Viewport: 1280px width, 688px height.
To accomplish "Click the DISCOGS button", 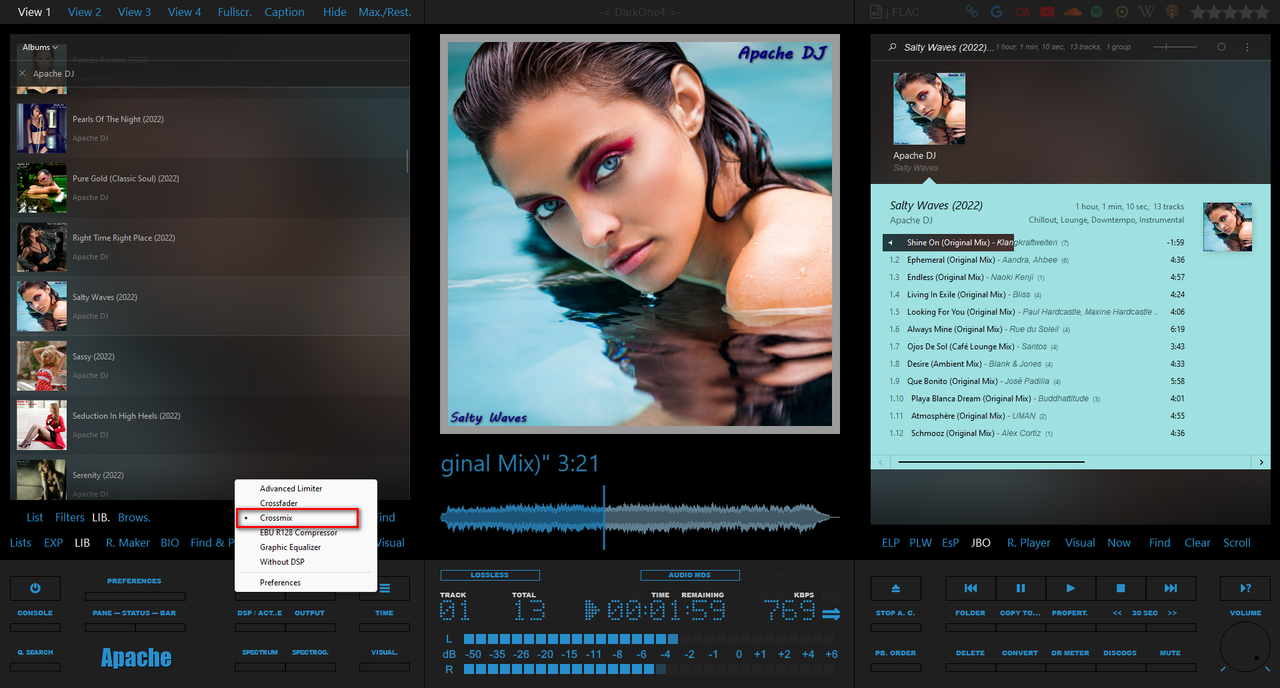I will [1120, 653].
